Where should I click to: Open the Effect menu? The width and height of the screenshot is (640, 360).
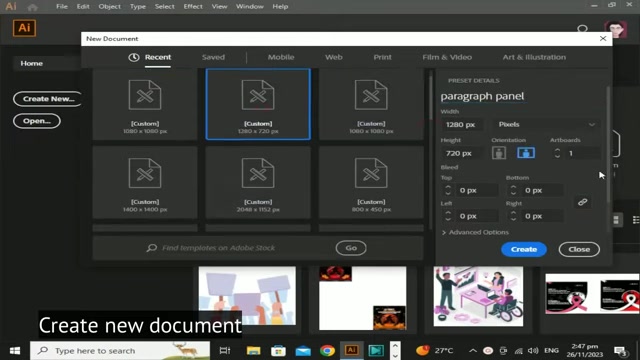(193, 7)
